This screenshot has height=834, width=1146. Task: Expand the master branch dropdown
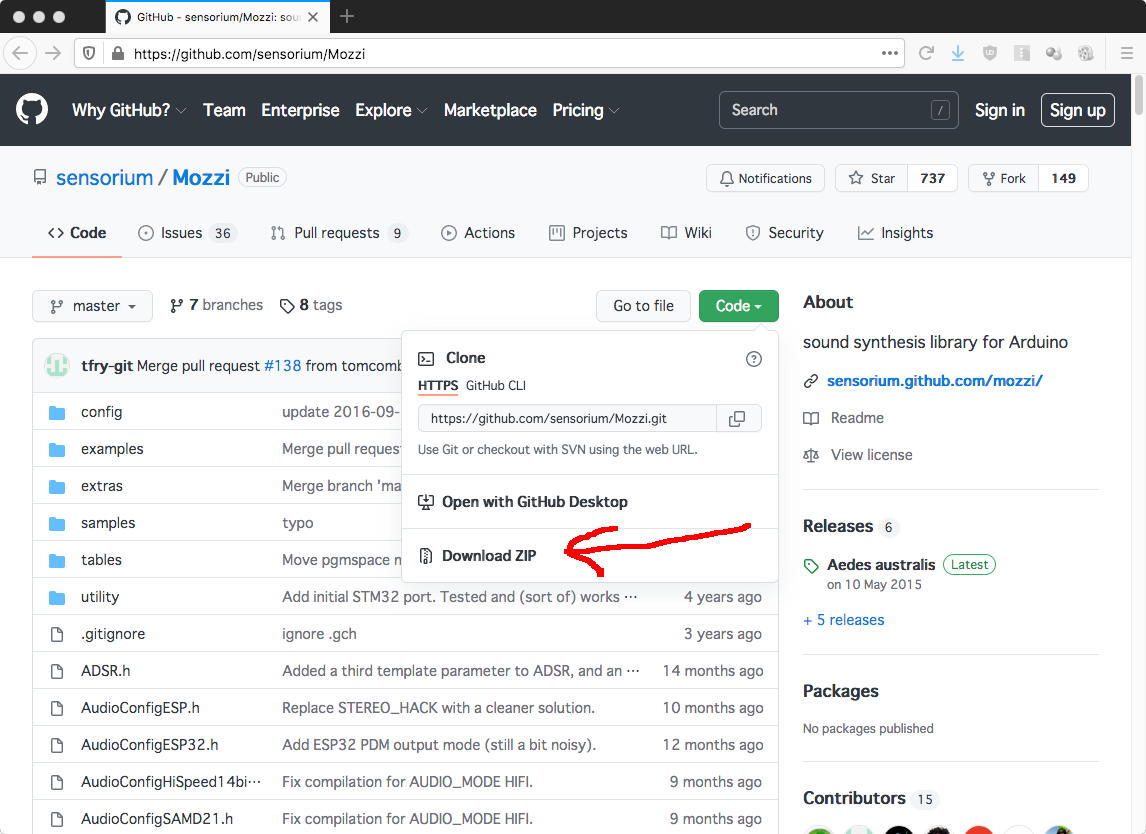click(x=93, y=306)
